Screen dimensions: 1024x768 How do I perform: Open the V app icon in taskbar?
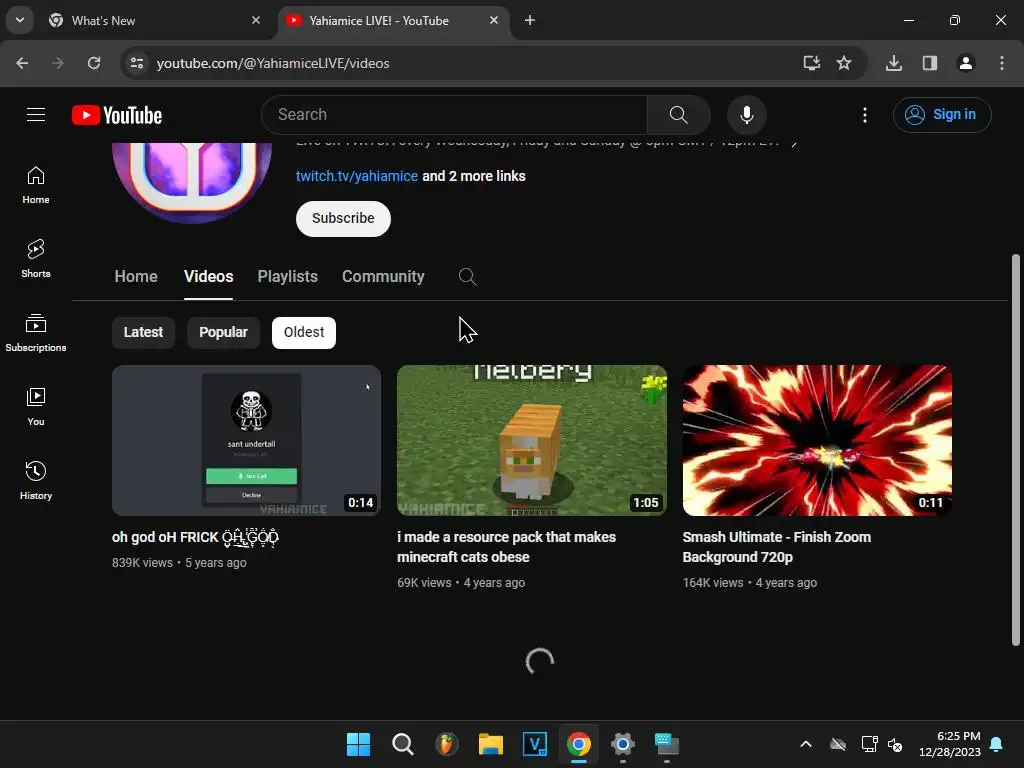(535, 744)
